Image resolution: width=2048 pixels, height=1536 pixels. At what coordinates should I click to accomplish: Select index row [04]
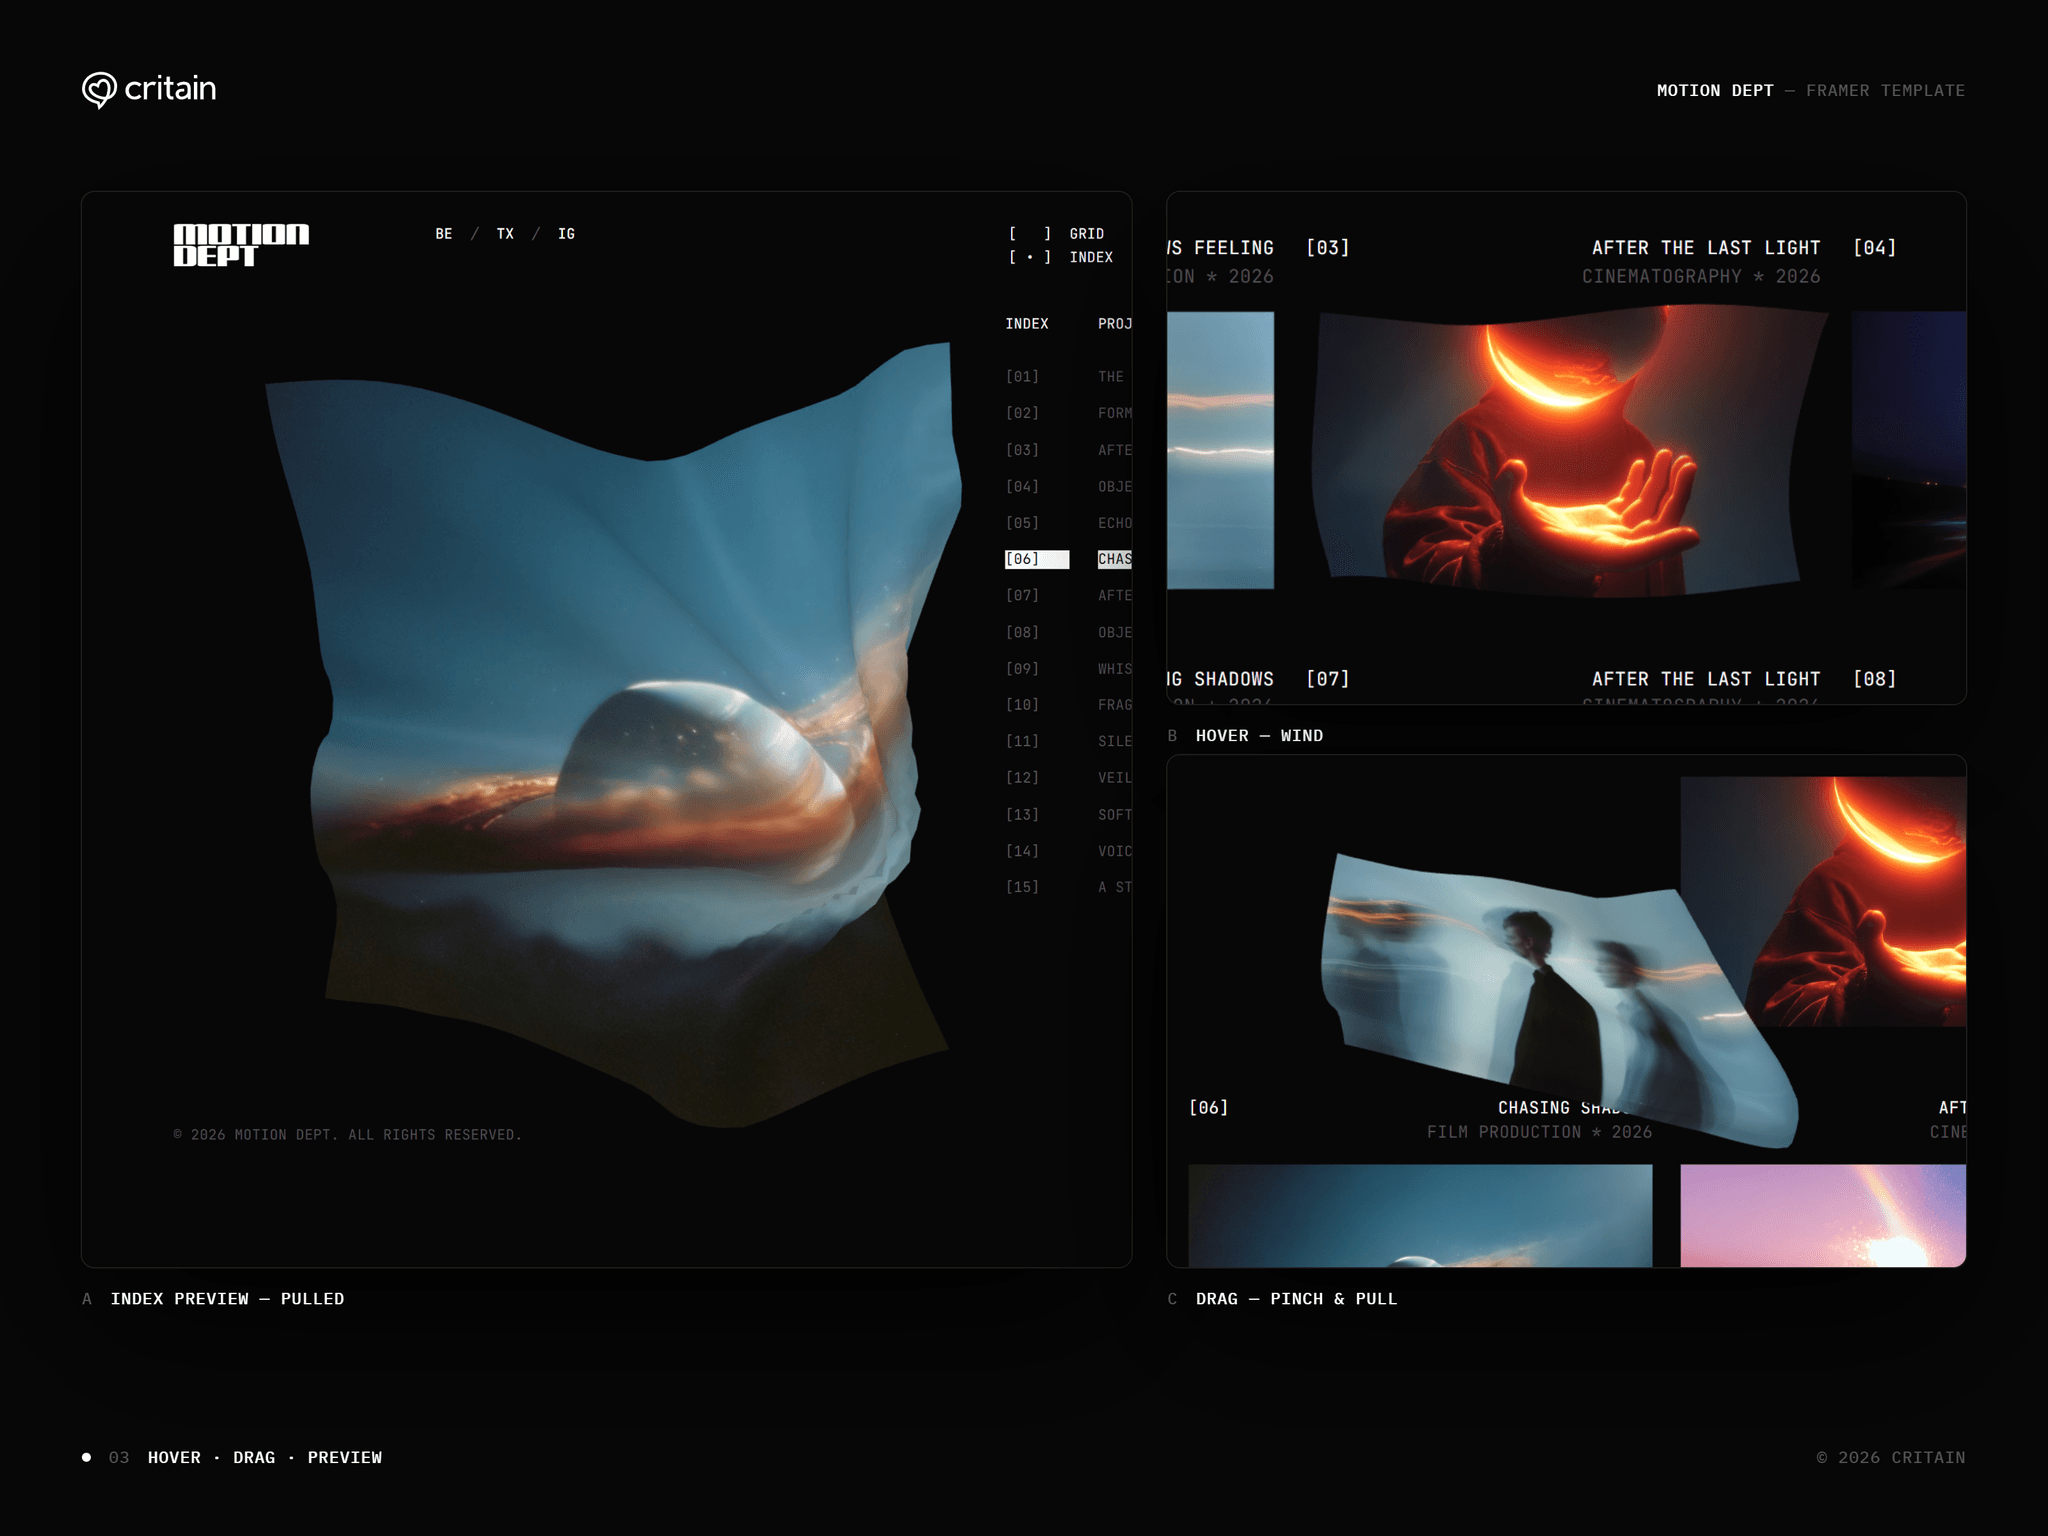click(x=1068, y=486)
